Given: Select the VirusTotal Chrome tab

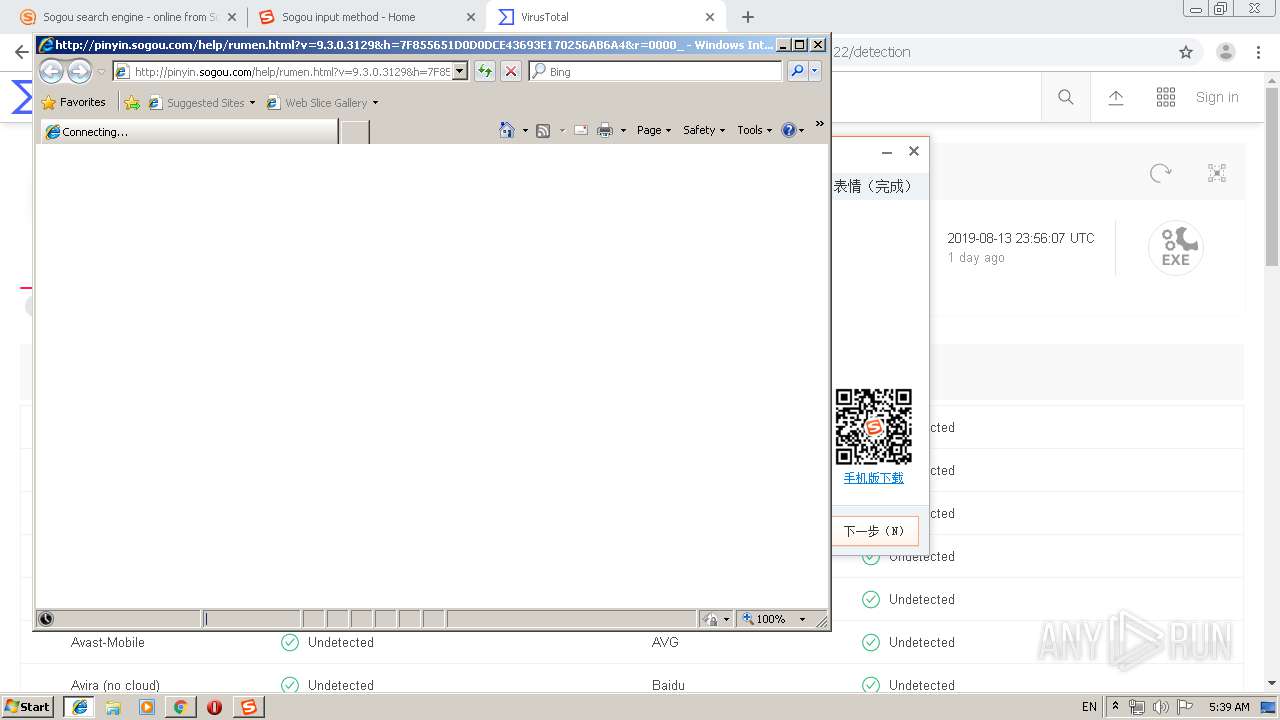Looking at the screenshot, I should pos(607,17).
